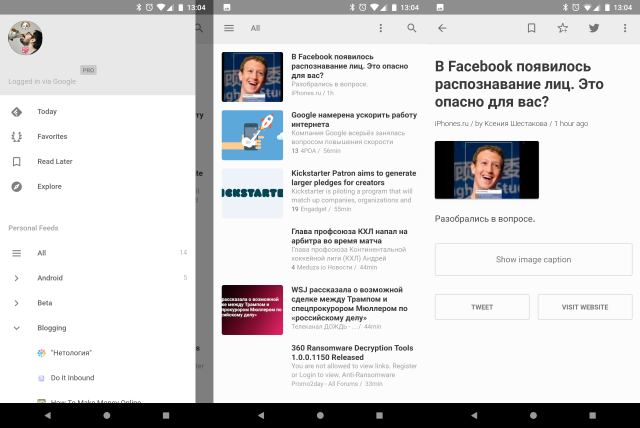Tap the iPhones.ru byline text
The image size is (640, 428).
coord(511,123)
